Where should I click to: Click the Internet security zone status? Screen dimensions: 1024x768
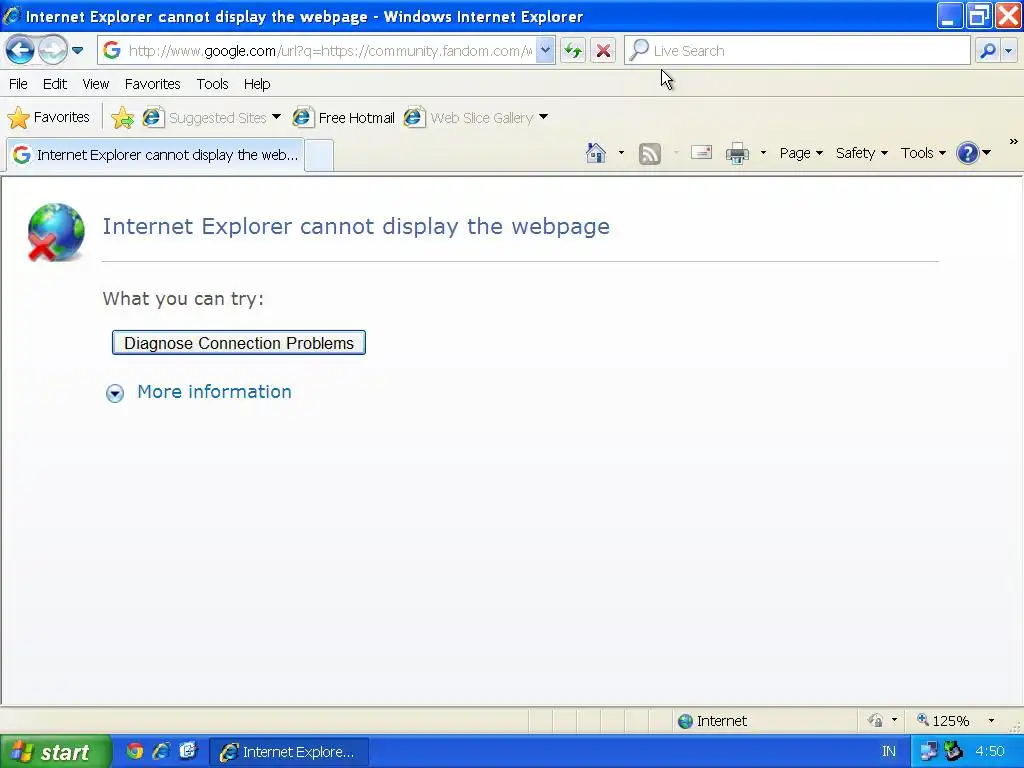coord(713,721)
